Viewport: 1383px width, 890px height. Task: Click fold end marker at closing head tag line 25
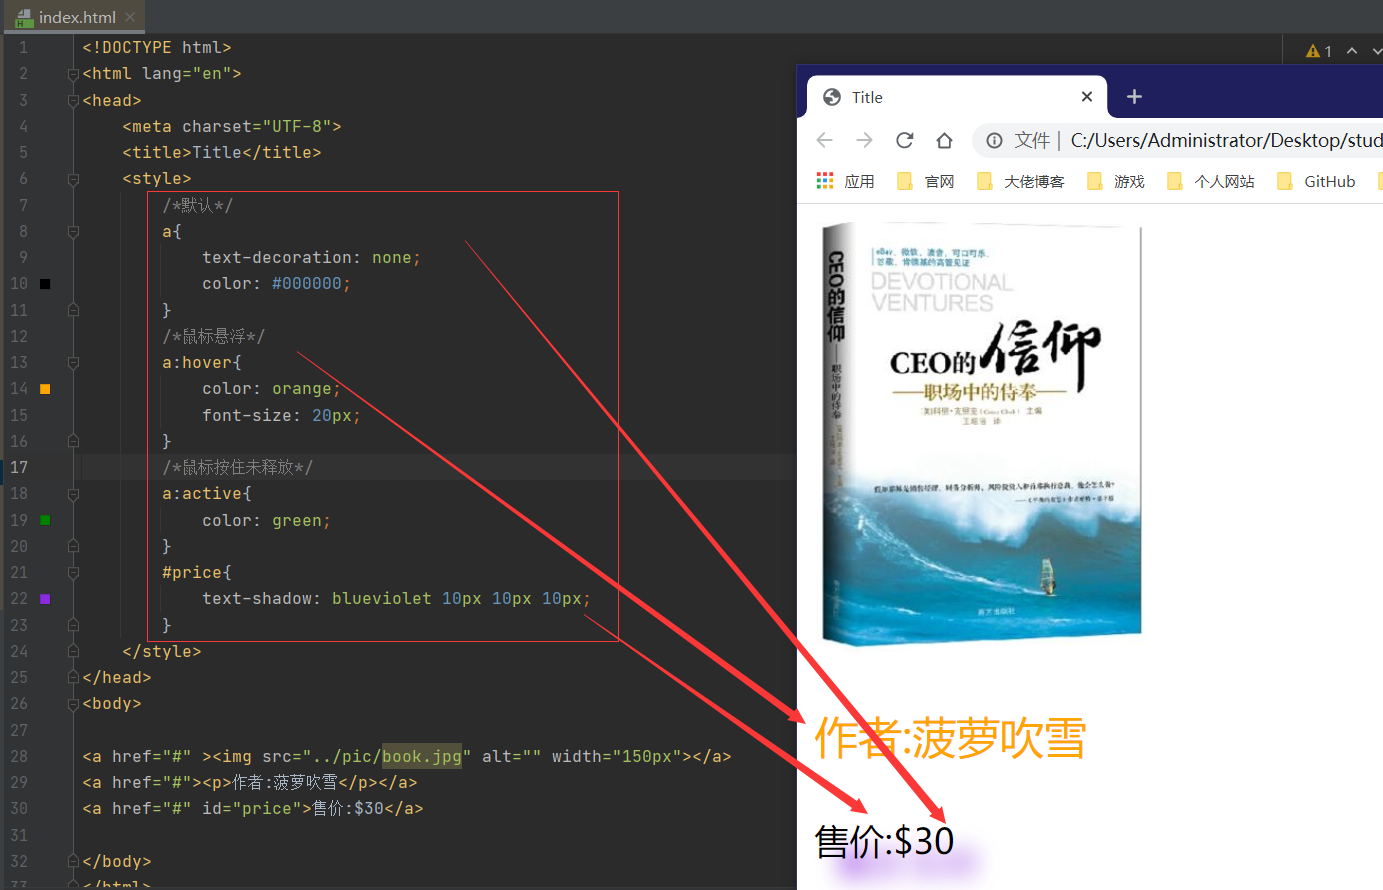(x=73, y=678)
